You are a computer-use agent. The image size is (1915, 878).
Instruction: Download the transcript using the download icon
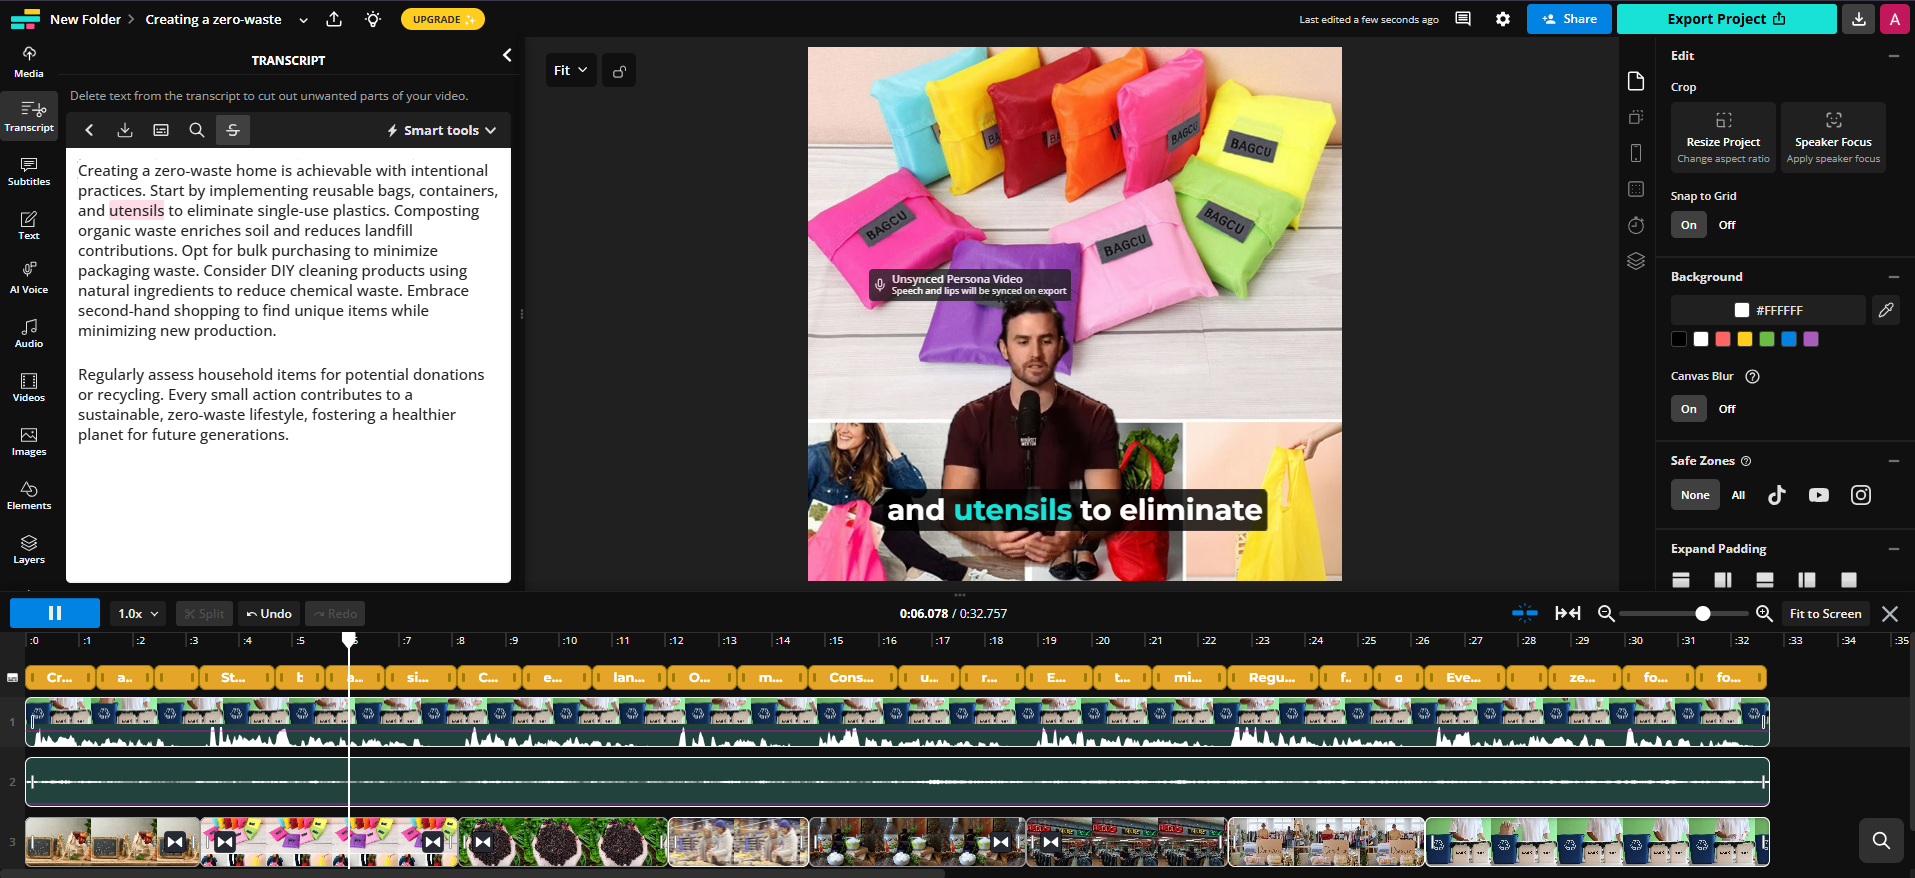pos(125,130)
